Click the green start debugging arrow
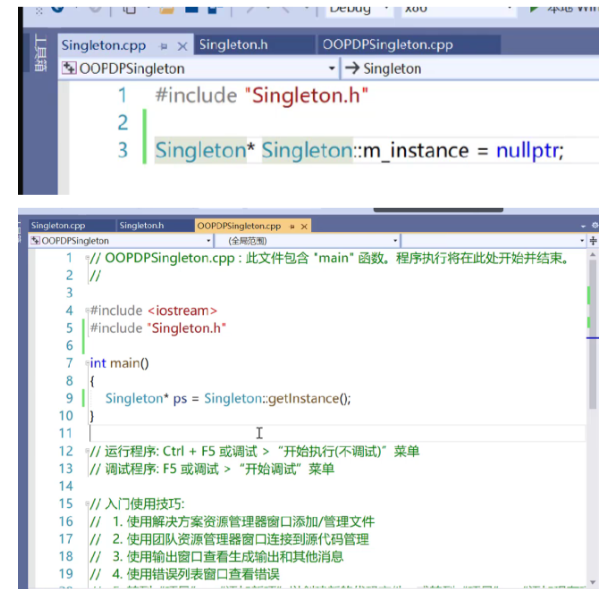 pyautogui.click(x=533, y=9)
